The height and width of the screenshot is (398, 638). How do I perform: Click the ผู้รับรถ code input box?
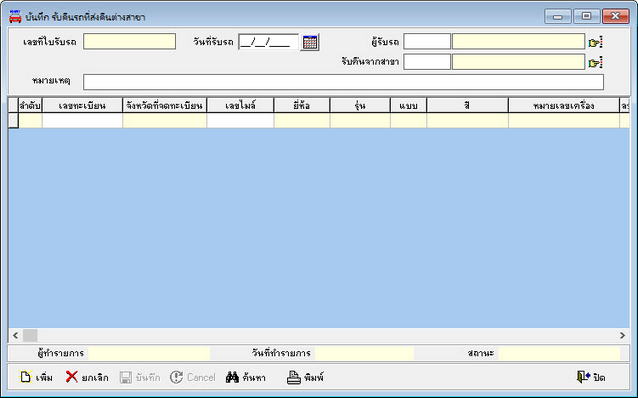pos(427,42)
